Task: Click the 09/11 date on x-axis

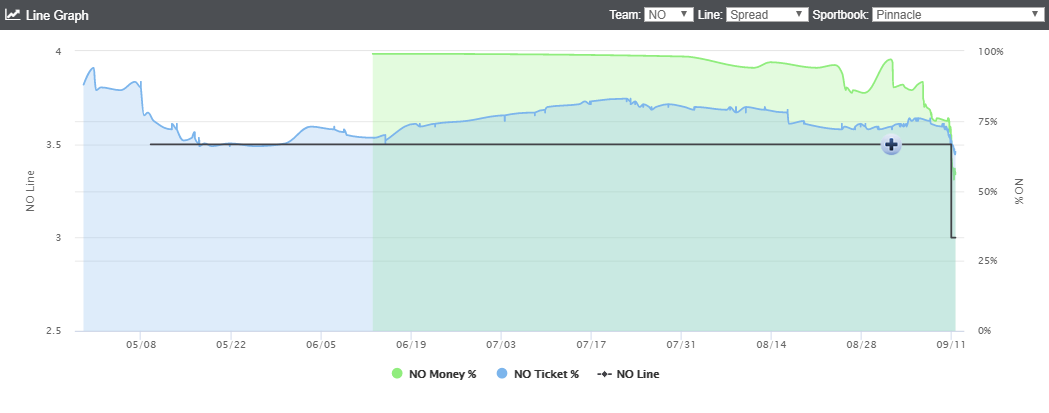Action: 951,346
